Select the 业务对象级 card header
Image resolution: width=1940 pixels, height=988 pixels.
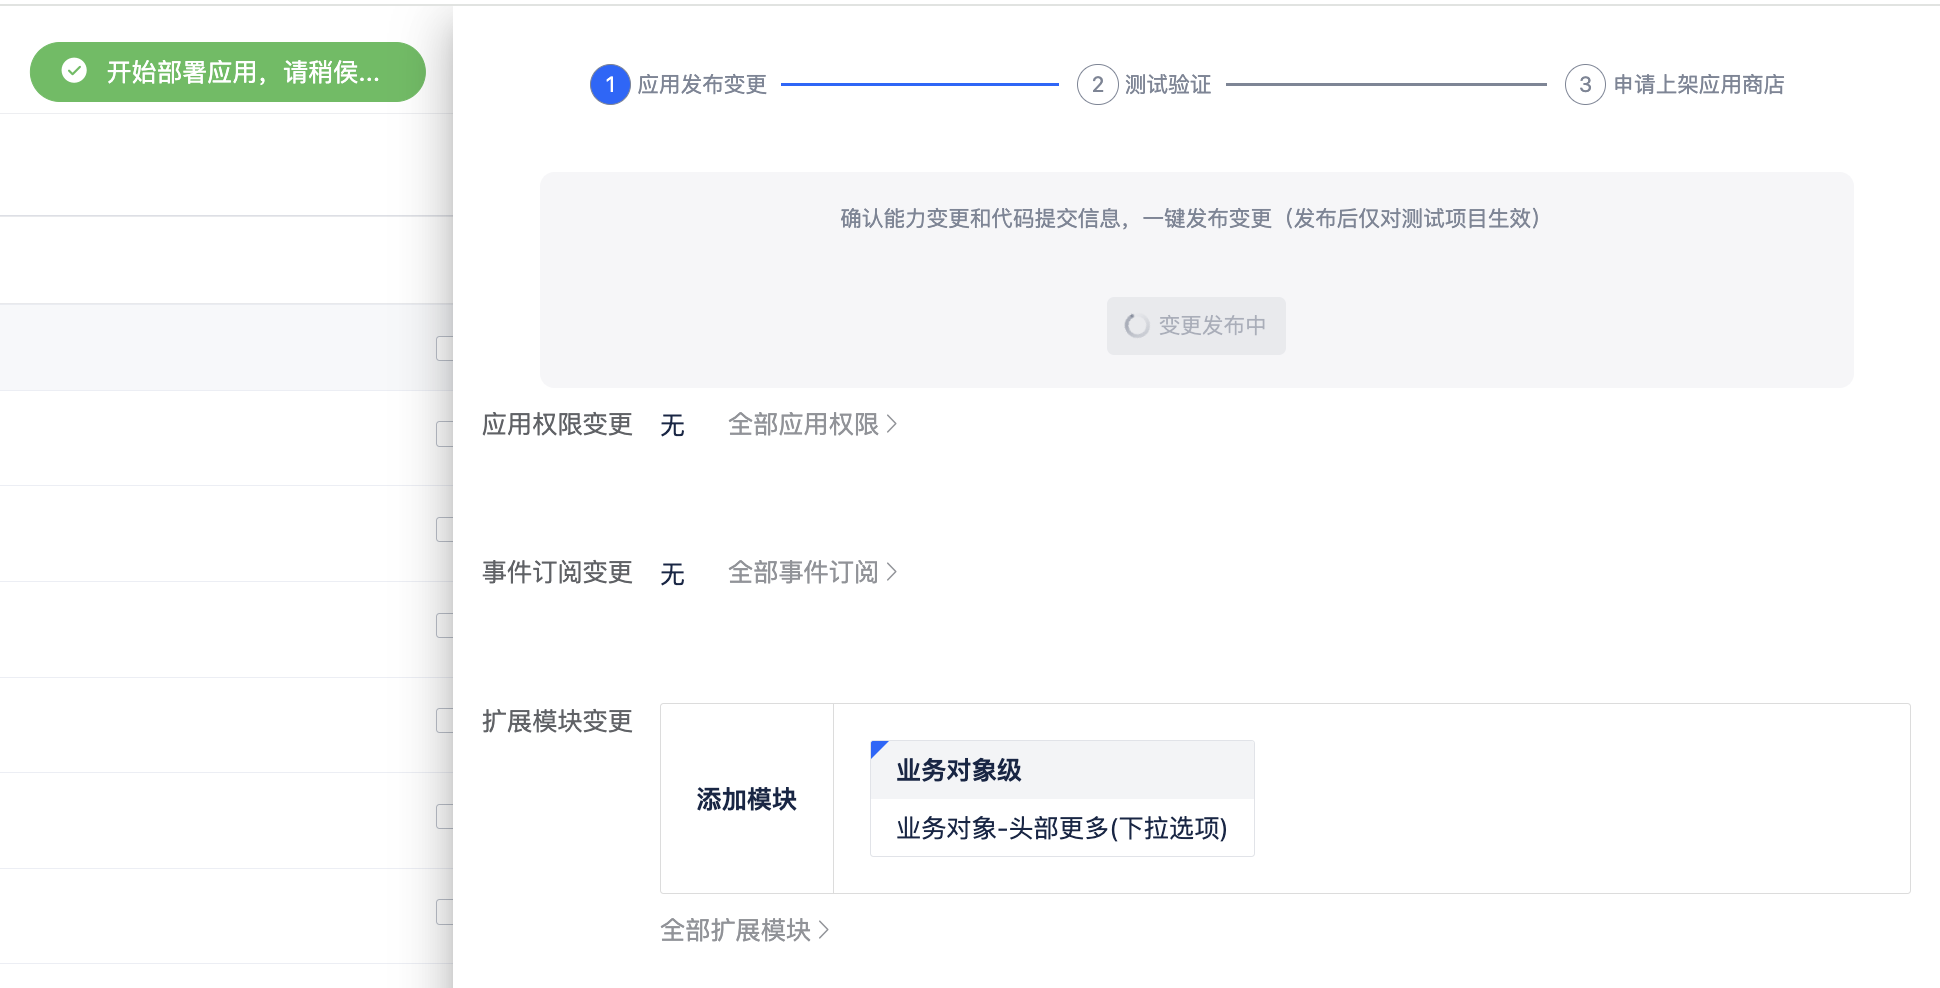[1061, 770]
